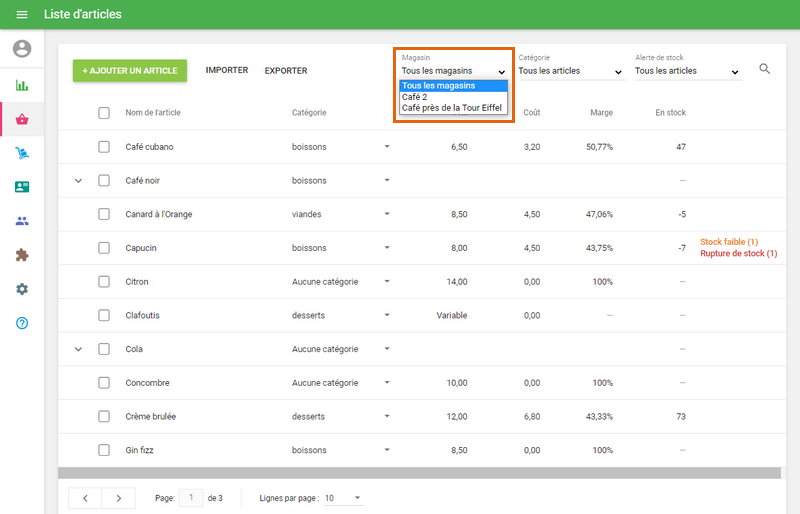
Task: Choose Café 2 from store list
Action: point(416,97)
